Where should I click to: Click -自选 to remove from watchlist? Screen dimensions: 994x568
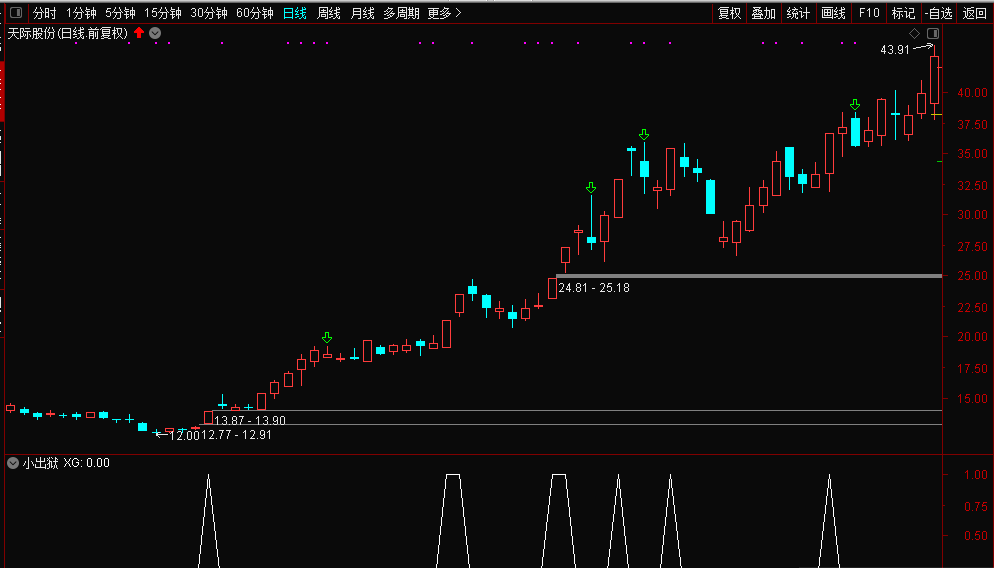pyautogui.click(x=938, y=13)
